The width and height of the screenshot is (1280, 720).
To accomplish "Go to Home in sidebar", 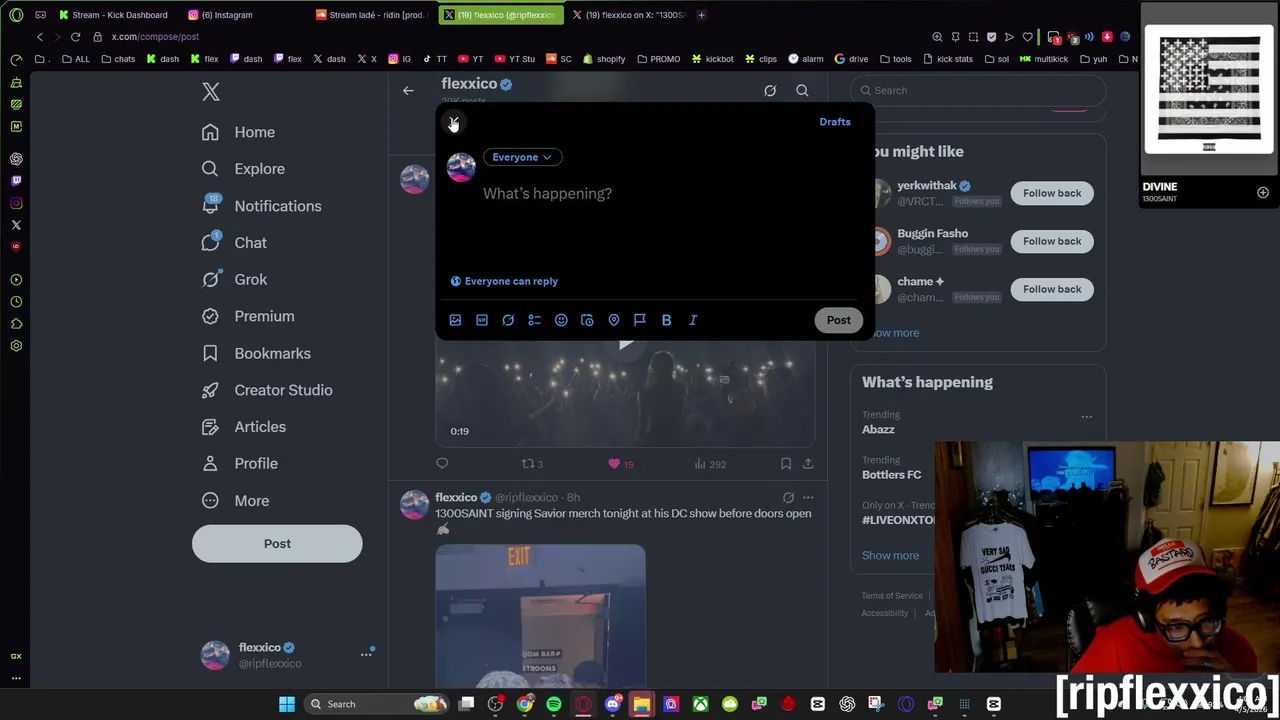I will coord(238,132).
